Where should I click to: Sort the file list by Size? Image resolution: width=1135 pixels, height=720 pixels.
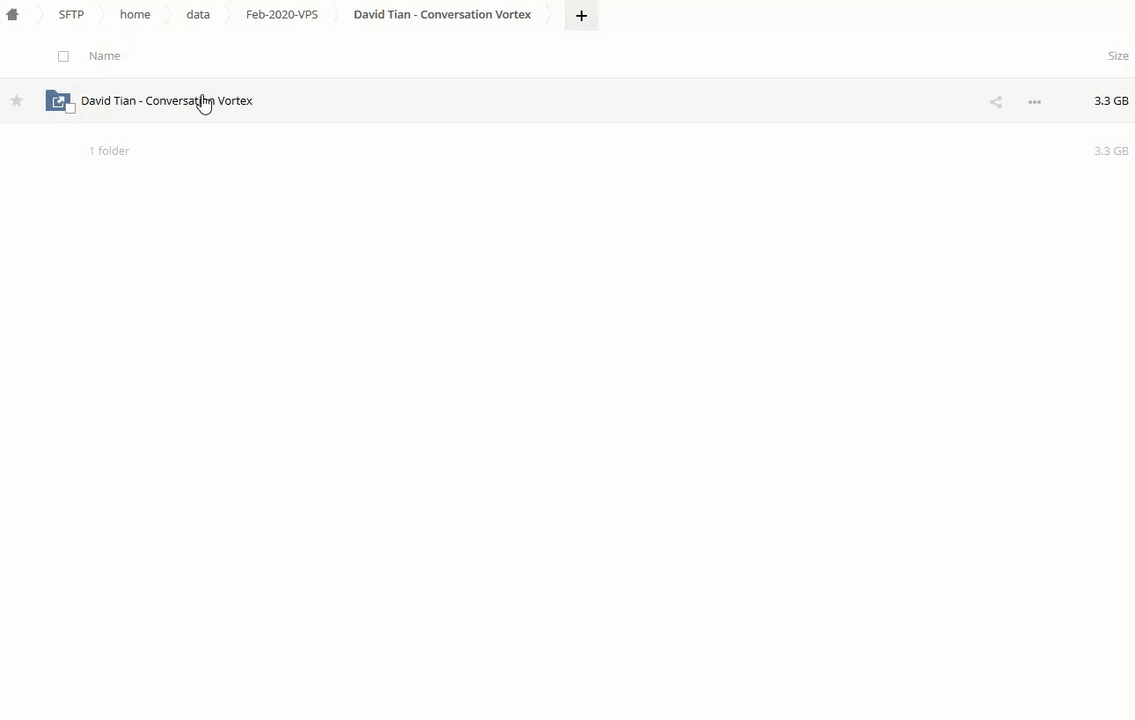point(1118,56)
